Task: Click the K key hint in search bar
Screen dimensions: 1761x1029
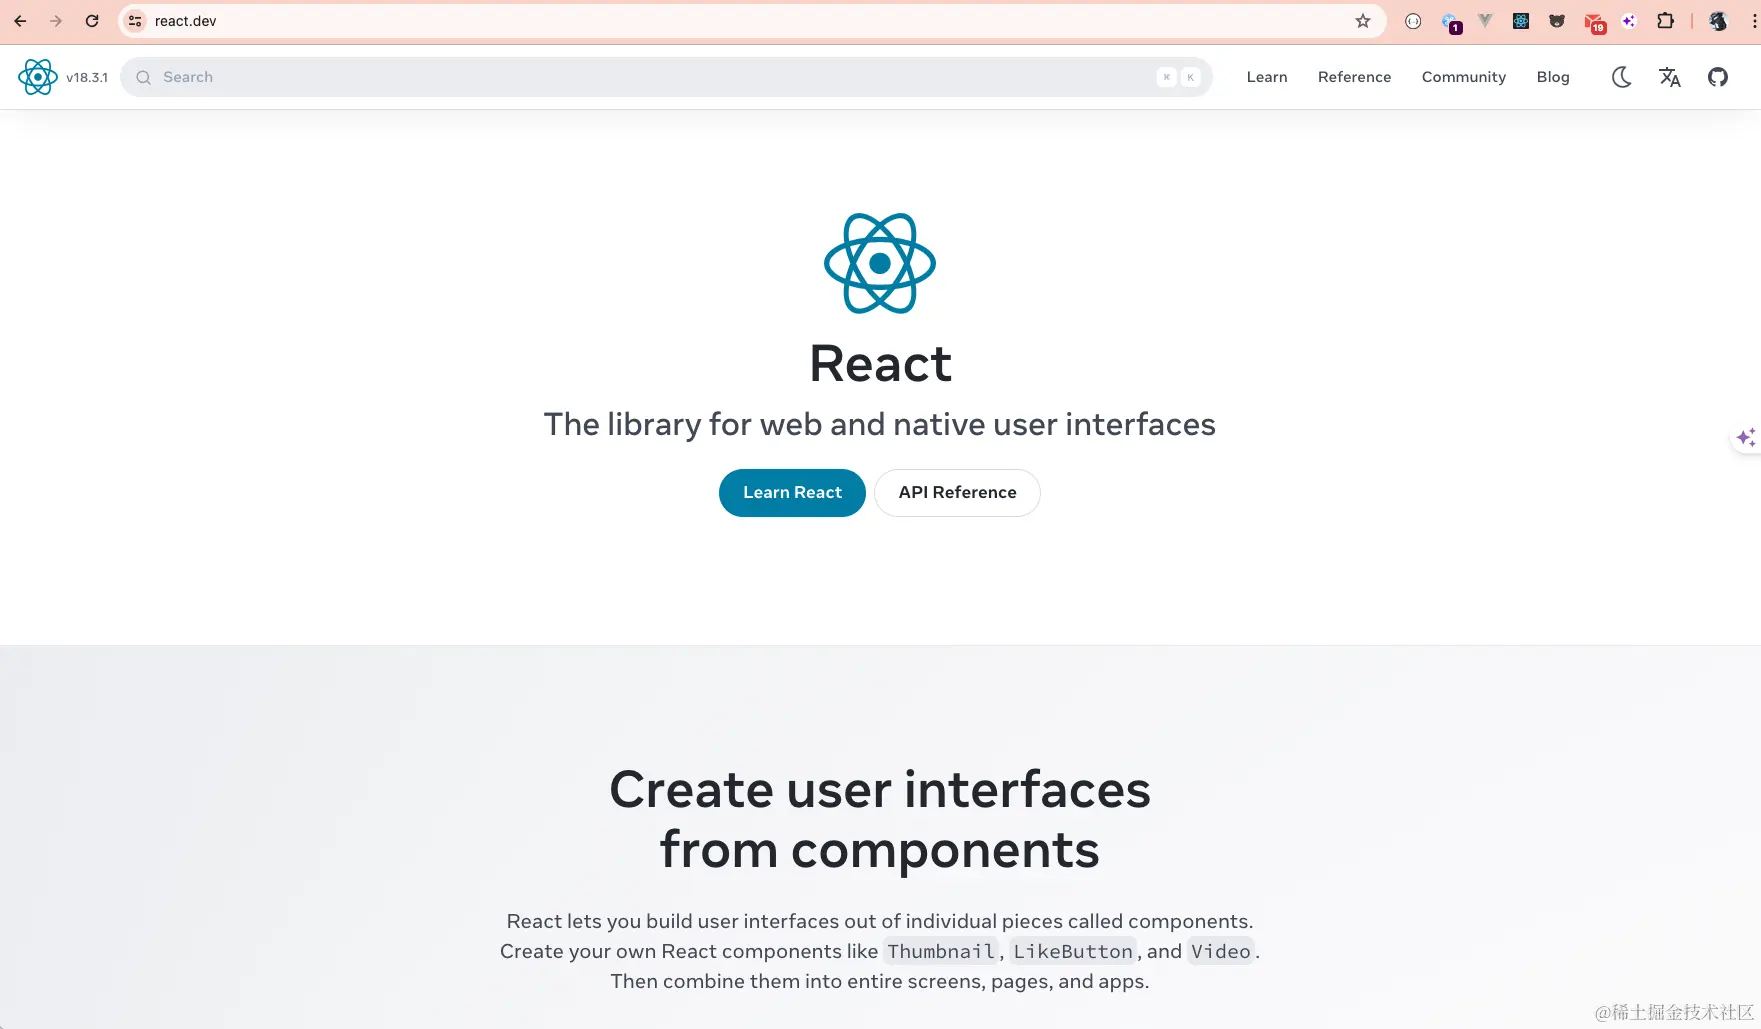Action: 1190,77
